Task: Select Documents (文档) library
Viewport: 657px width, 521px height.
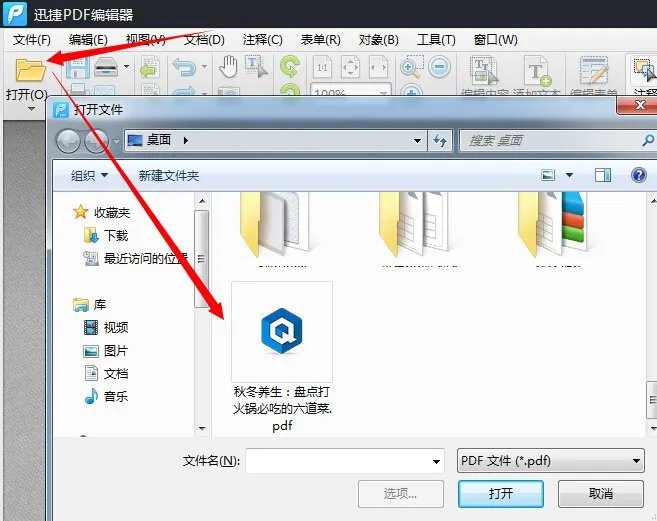Action: click(x=106, y=373)
